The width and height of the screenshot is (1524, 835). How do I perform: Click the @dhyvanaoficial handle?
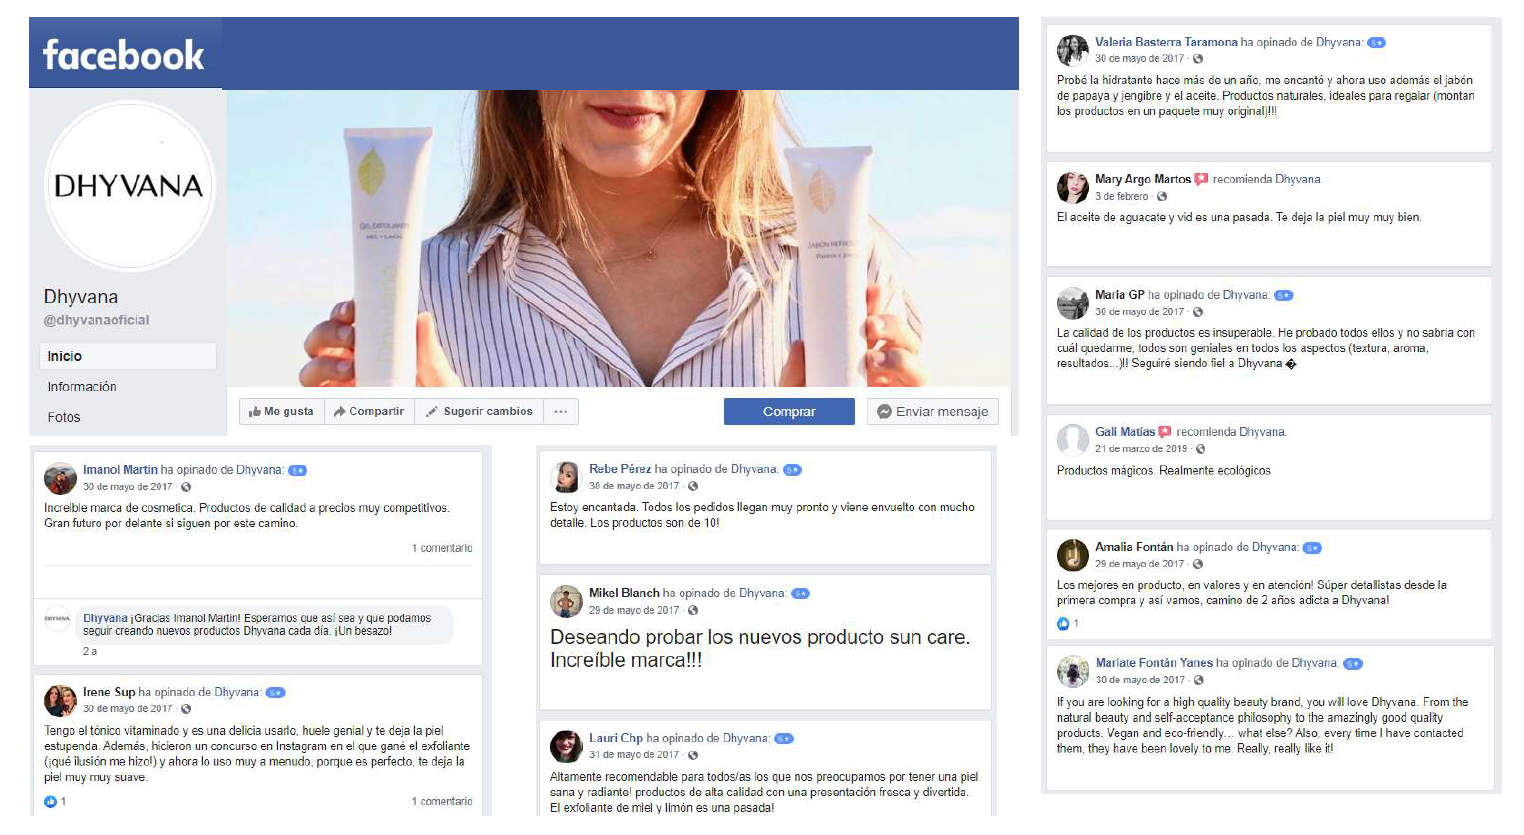pyautogui.click(x=96, y=320)
